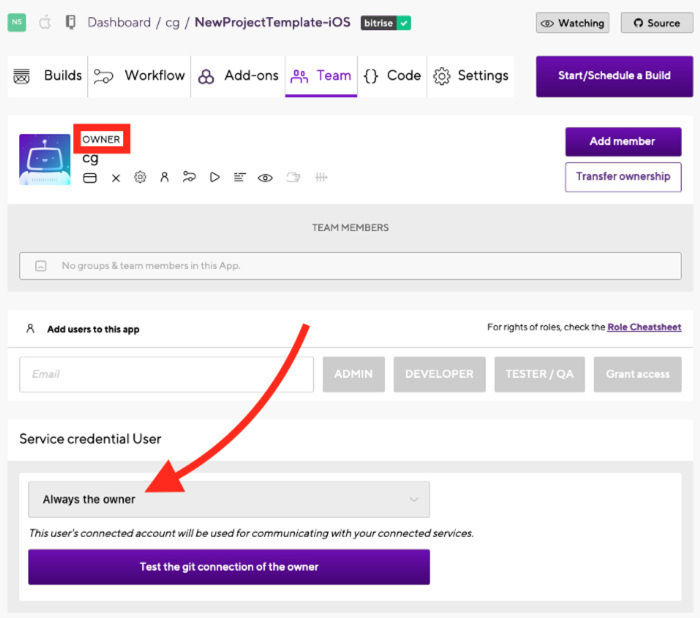The height and width of the screenshot is (618, 700).
Task: Open the Source repository button
Action: click(657, 23)
